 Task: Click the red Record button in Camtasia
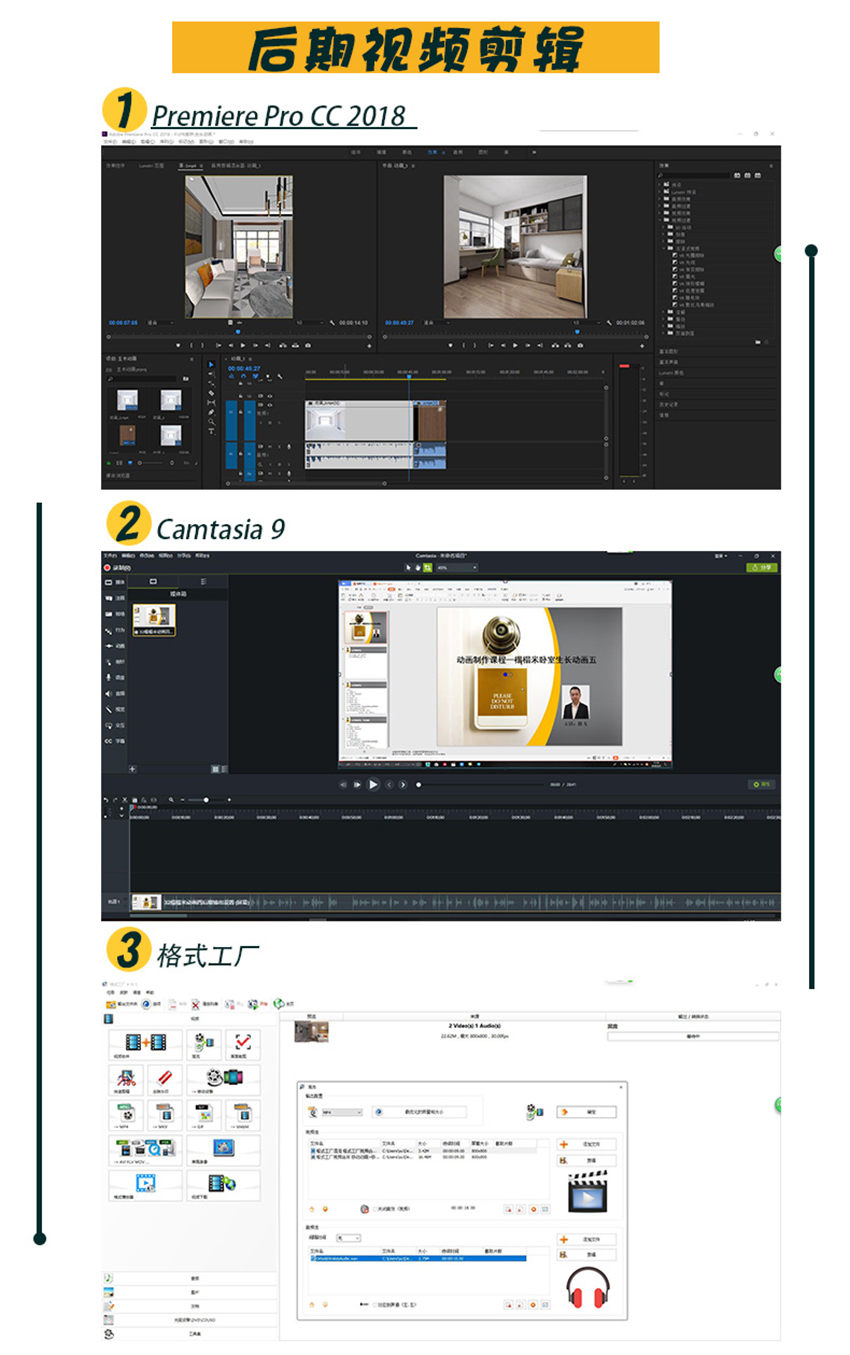click(x=107, y=567)
